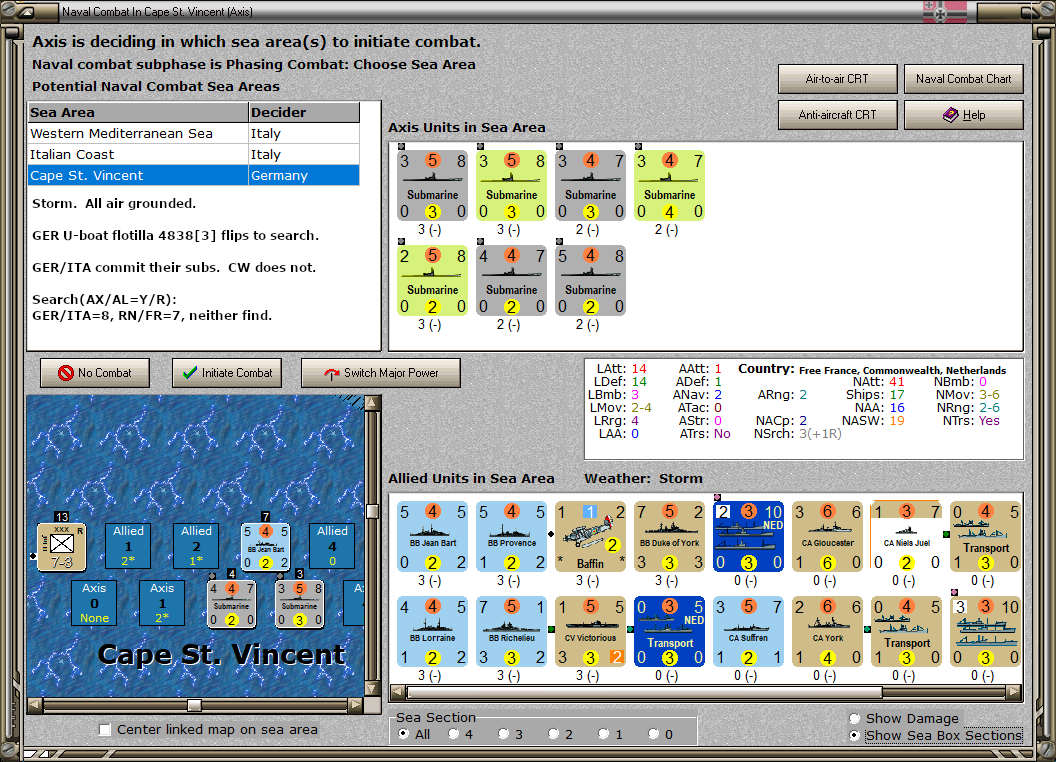
Task: Select Sea Section 0 radio button
Action: point(653,734)
